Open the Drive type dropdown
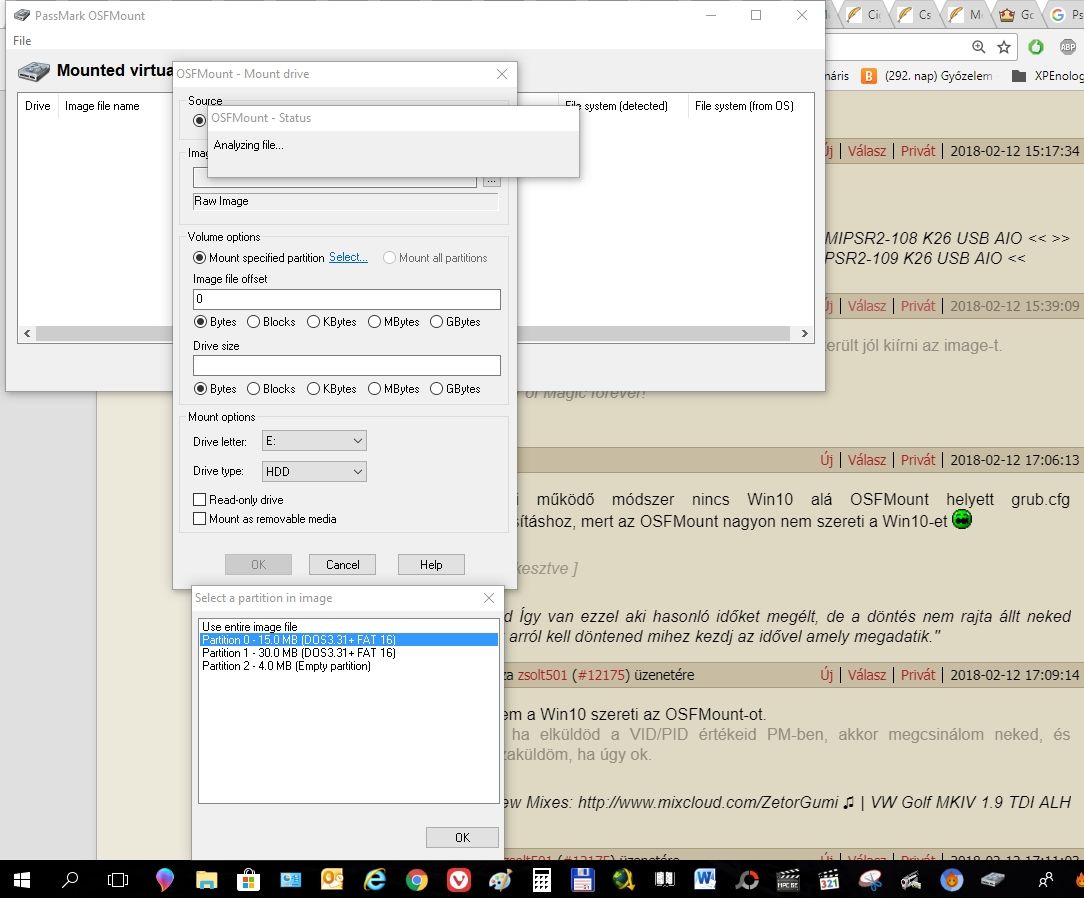The image size is (1084, 898). [314, 471]
